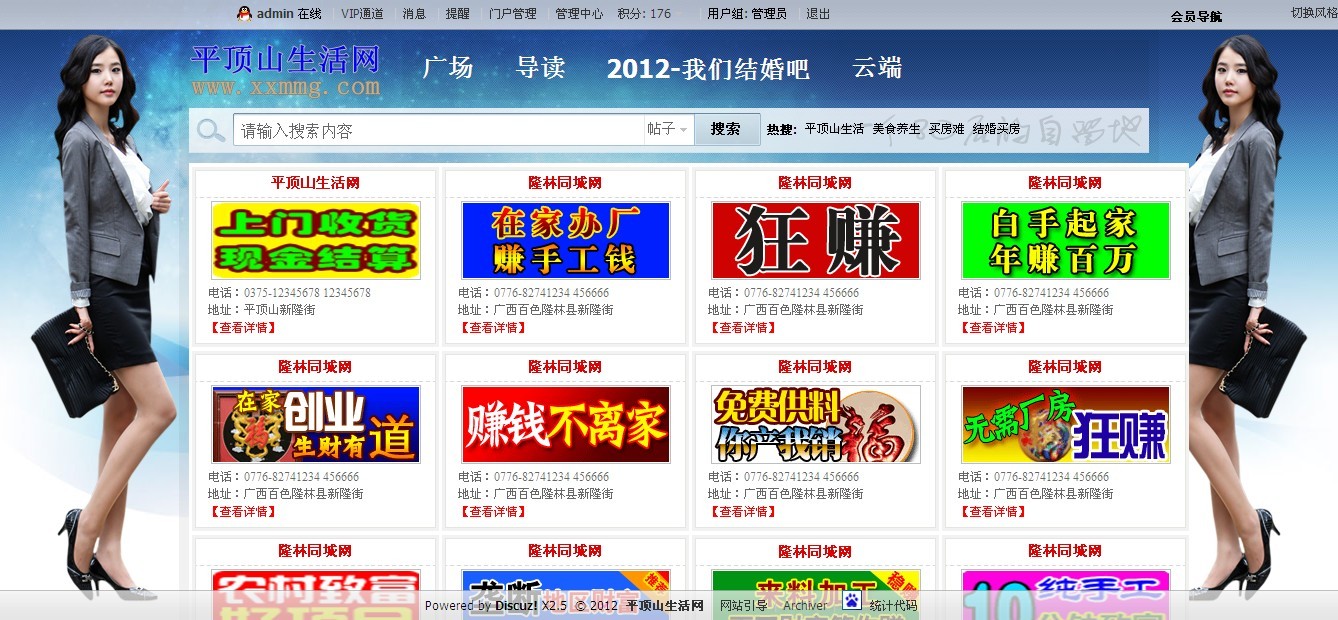Screen dimensions: 1338x620
Task: Open 管理中心 in the top bar
Action: (x=579, y=14)
